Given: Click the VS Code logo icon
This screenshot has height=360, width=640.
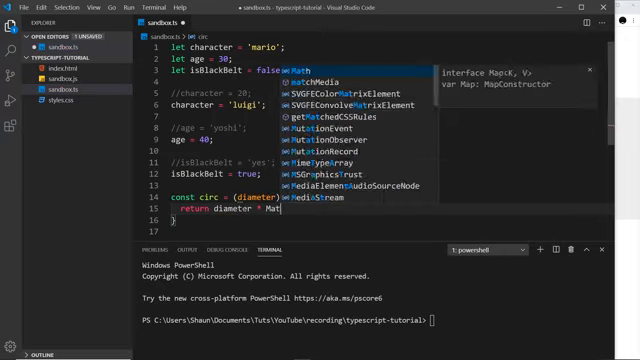Looking at the screenshot, I should click(x=7, y=7).
